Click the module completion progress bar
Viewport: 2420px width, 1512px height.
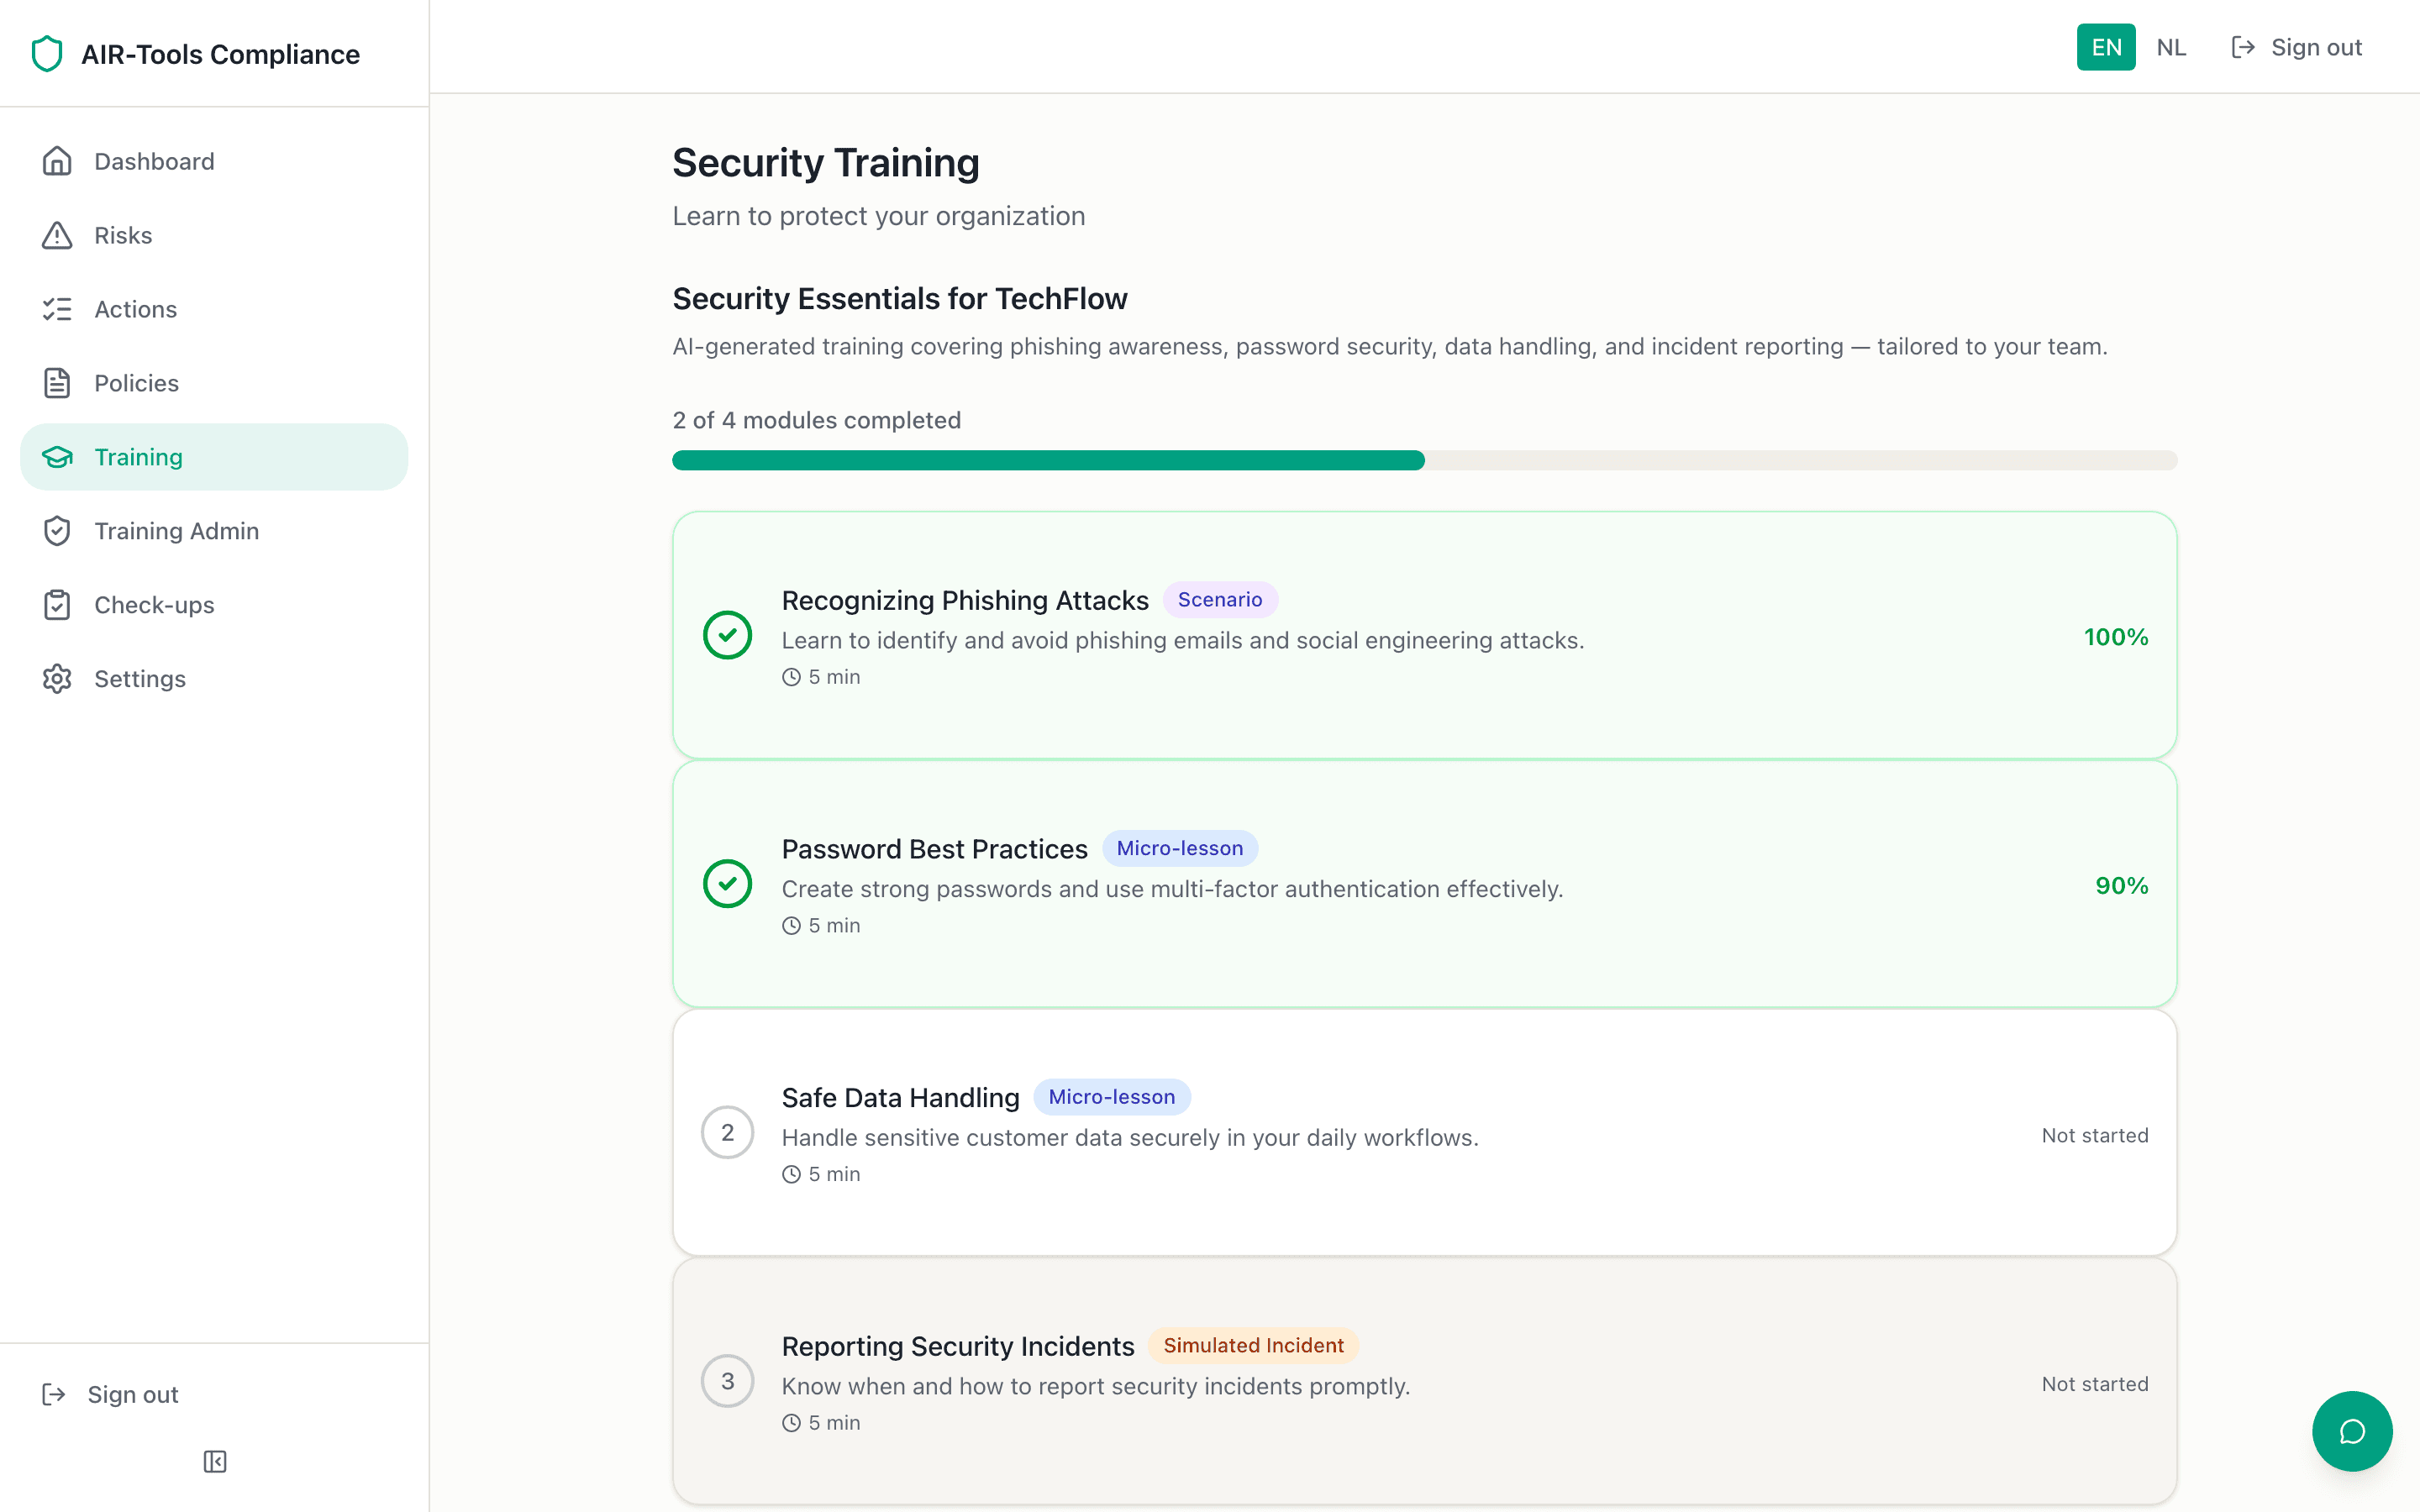click(1425, 460)
